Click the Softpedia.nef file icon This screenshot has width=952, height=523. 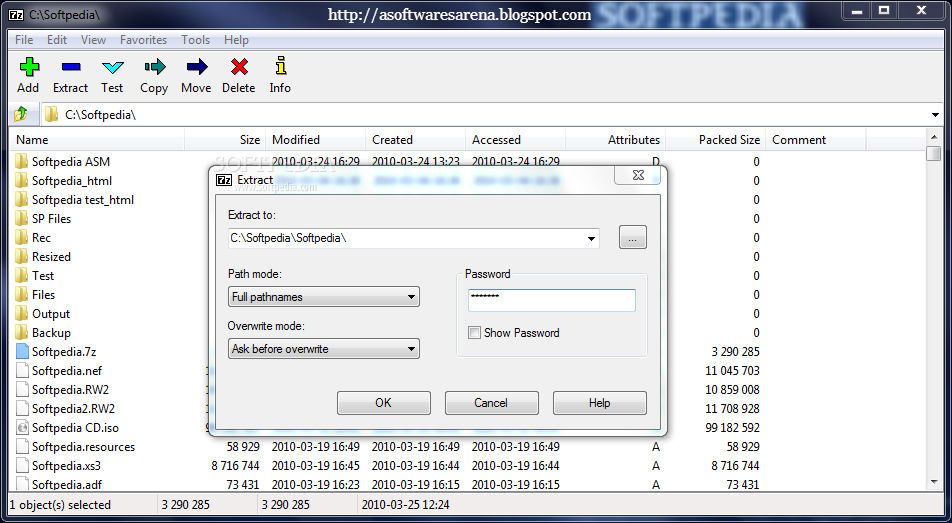coord(22,371)
